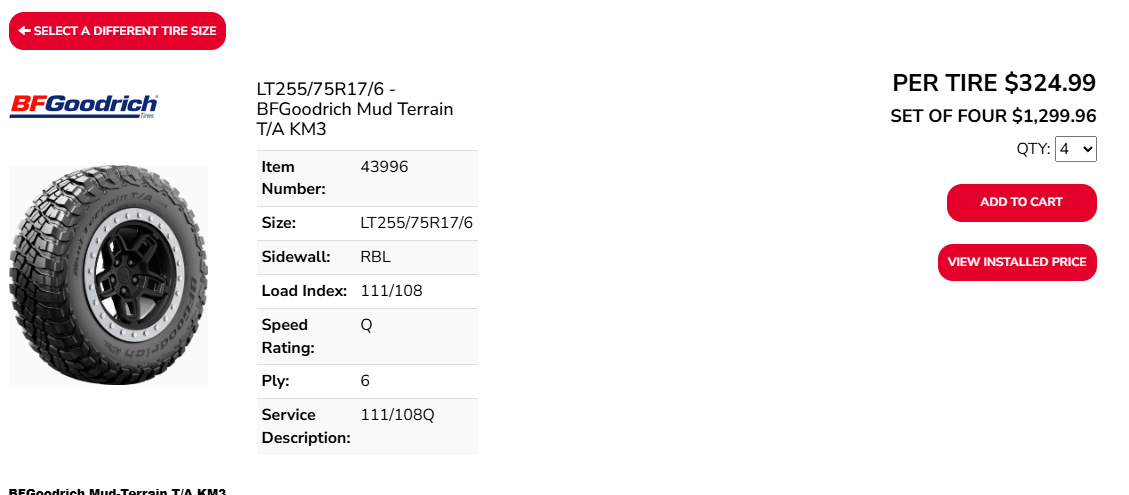The image size is (1129, 495).
Task: Click the BFGoodrich brand logo
Action: tap(84, 106)
